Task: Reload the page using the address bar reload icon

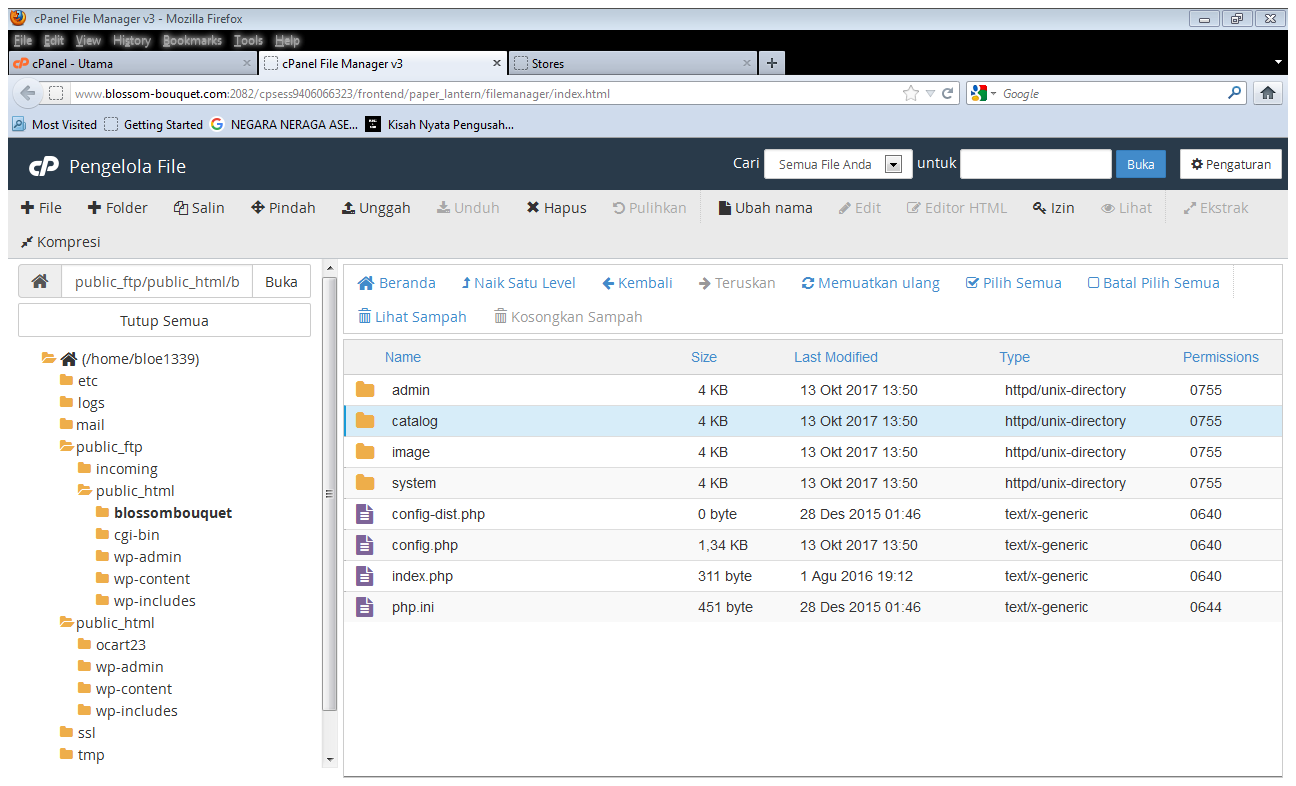Action: pyautogui.click(x=948, y=93)
